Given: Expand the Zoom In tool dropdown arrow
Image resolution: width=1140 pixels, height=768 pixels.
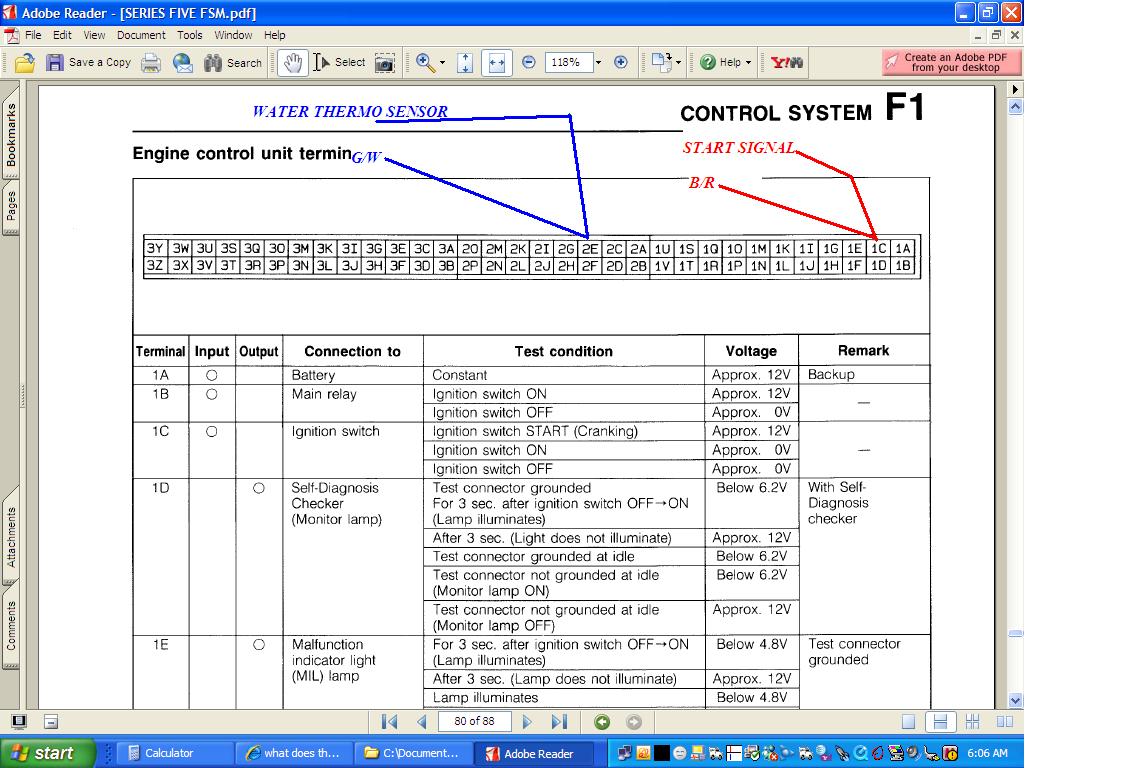Looking at the screenshot, I should click(443, 63).
